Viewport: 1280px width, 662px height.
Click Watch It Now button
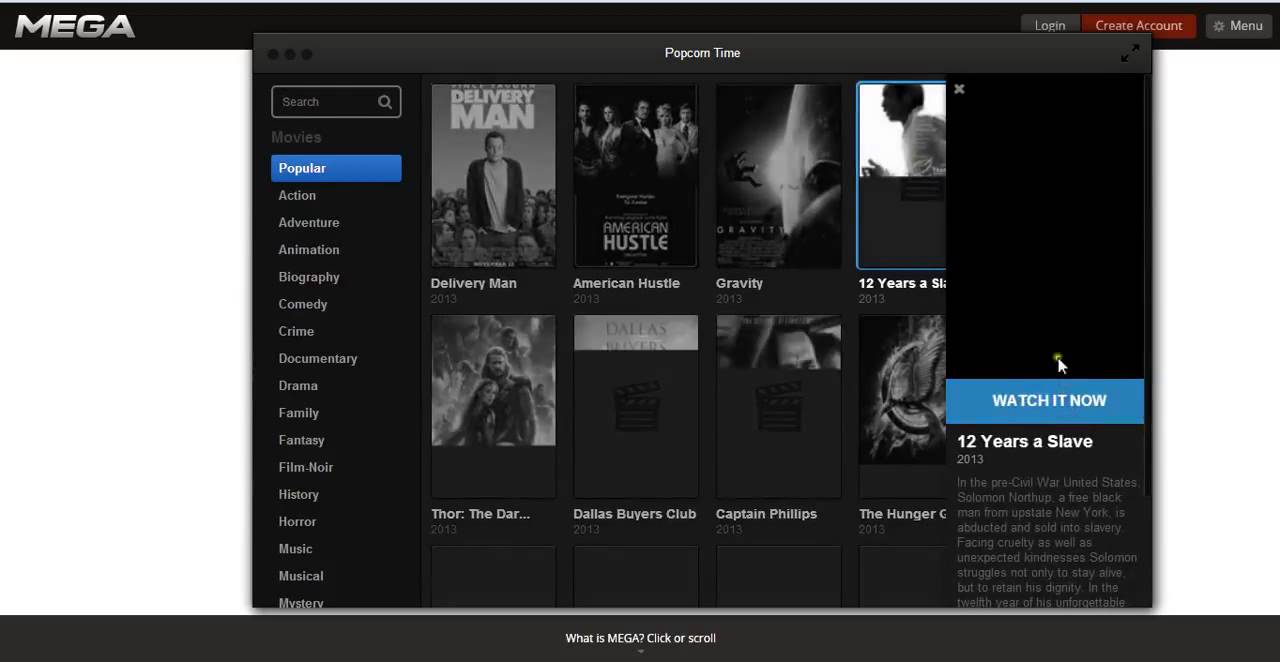[x=1045, y=401]
